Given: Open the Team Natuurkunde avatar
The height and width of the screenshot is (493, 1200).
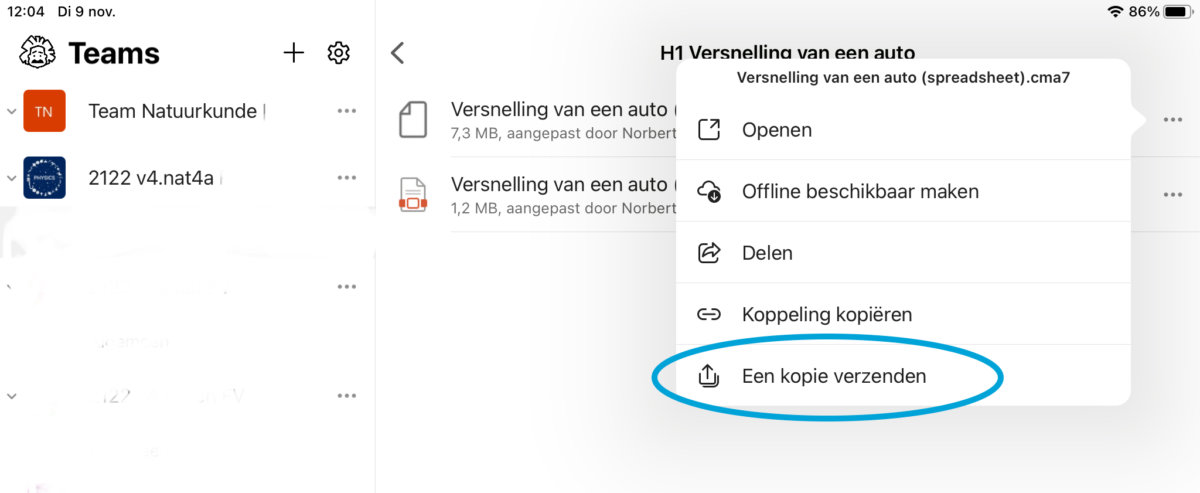Looking at the screenshot, I should point(44,111).
